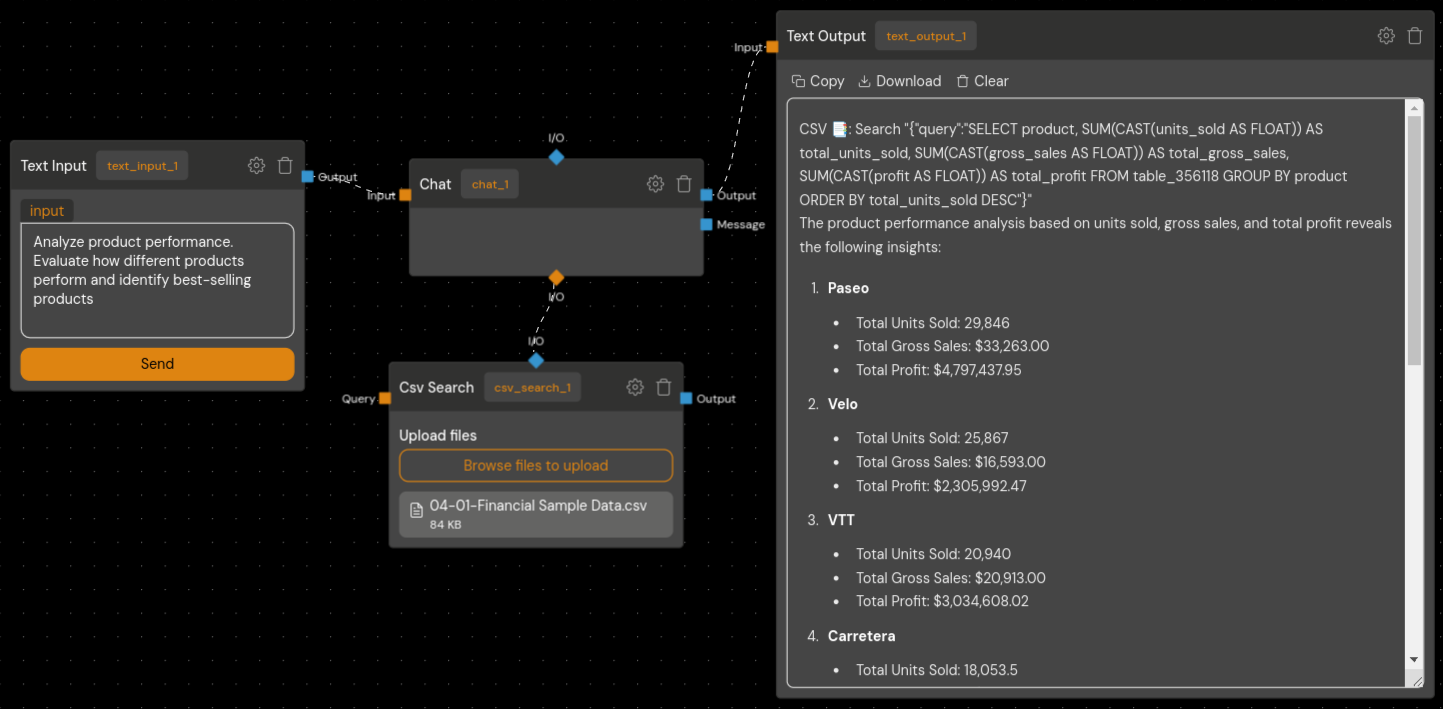
Task: Click the Csv Search blue Output port
Action: 686,398
